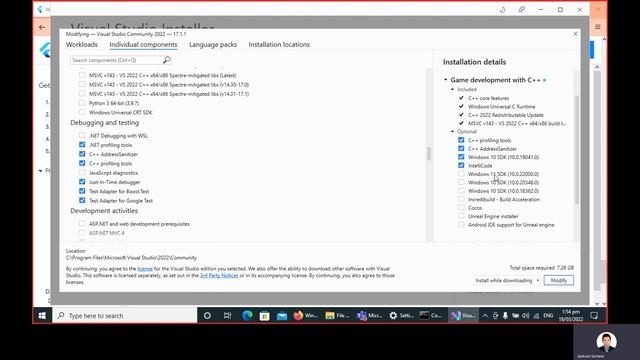Collapse the Optional components group
This screenshot has height=360, width=640.
coord(452,131)
